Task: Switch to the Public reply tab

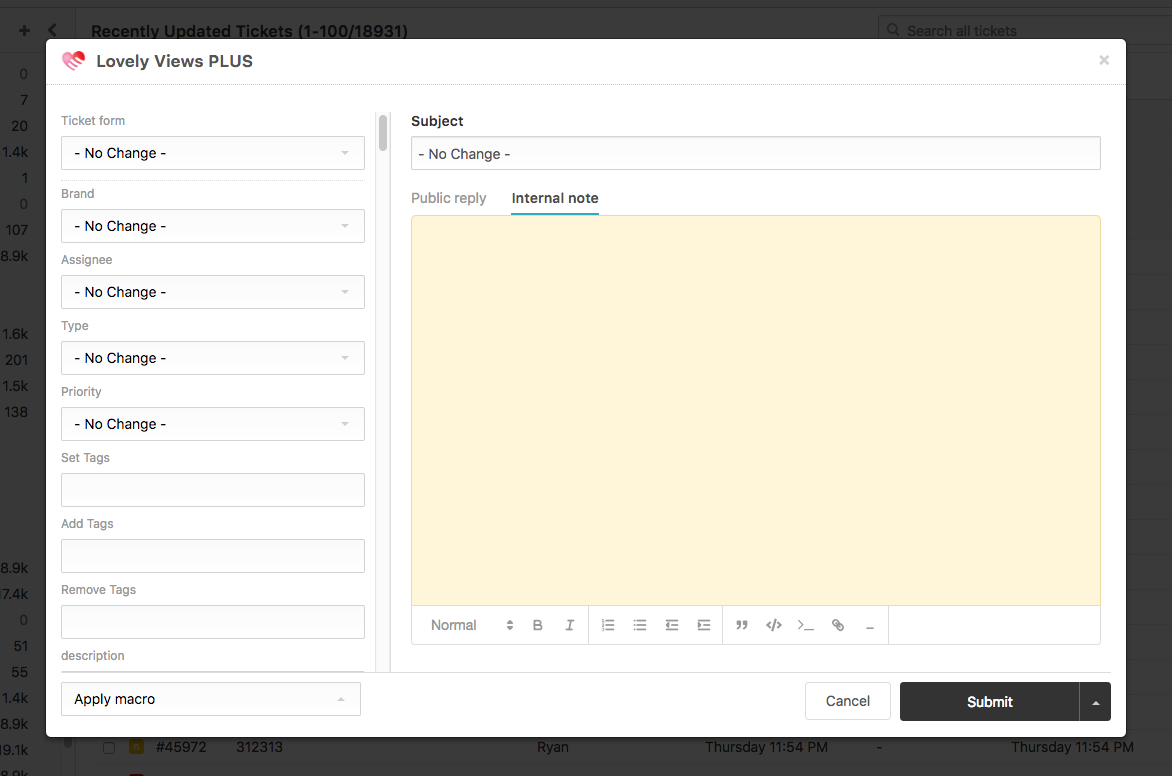Action: coord(448,198)
